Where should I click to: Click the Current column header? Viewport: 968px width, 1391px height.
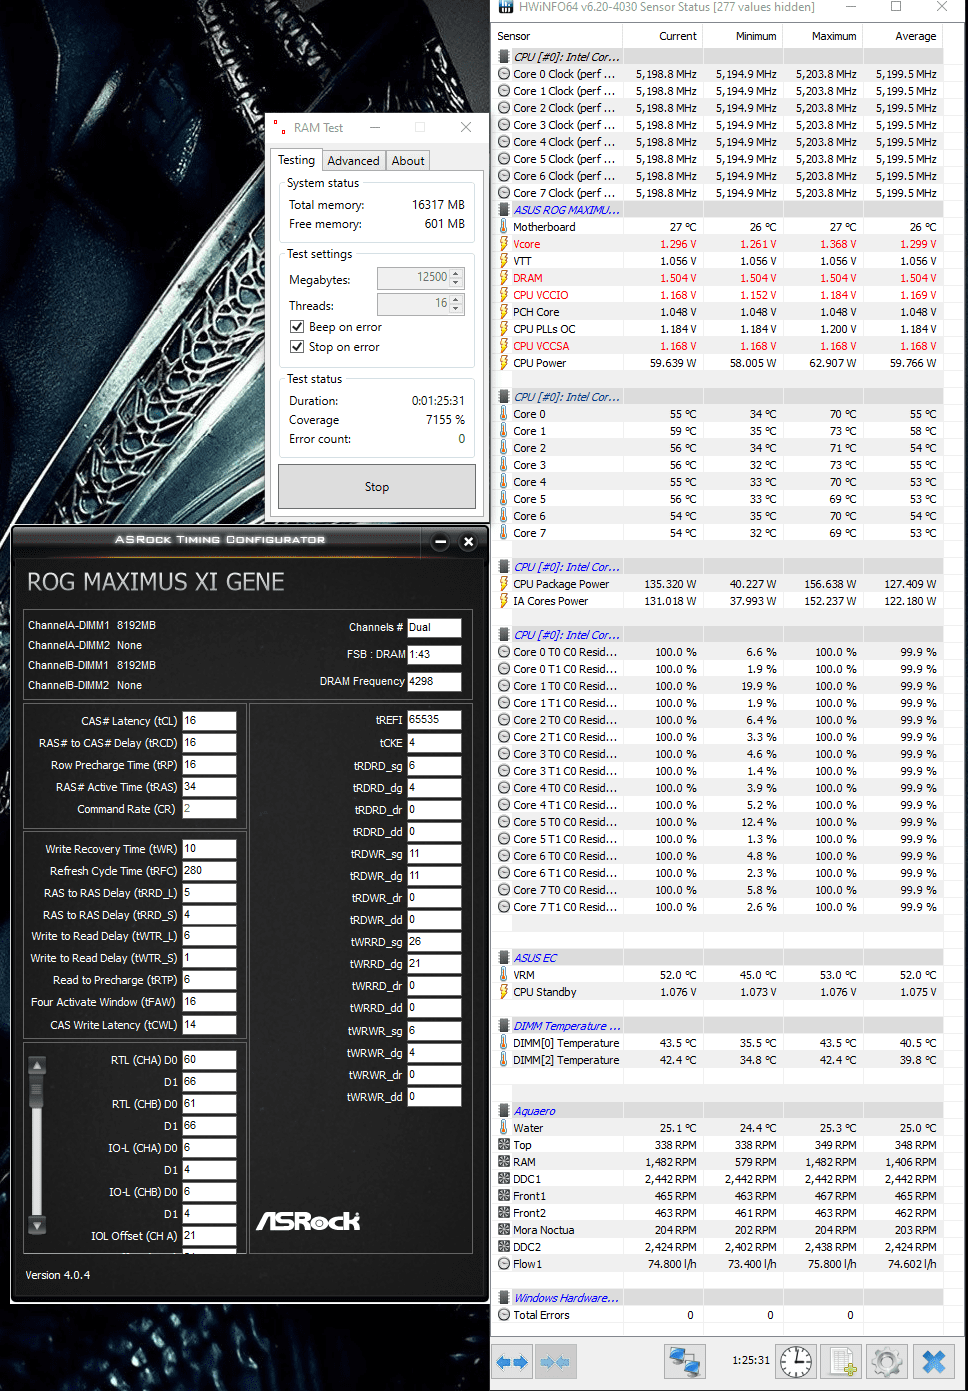point(665,36)
